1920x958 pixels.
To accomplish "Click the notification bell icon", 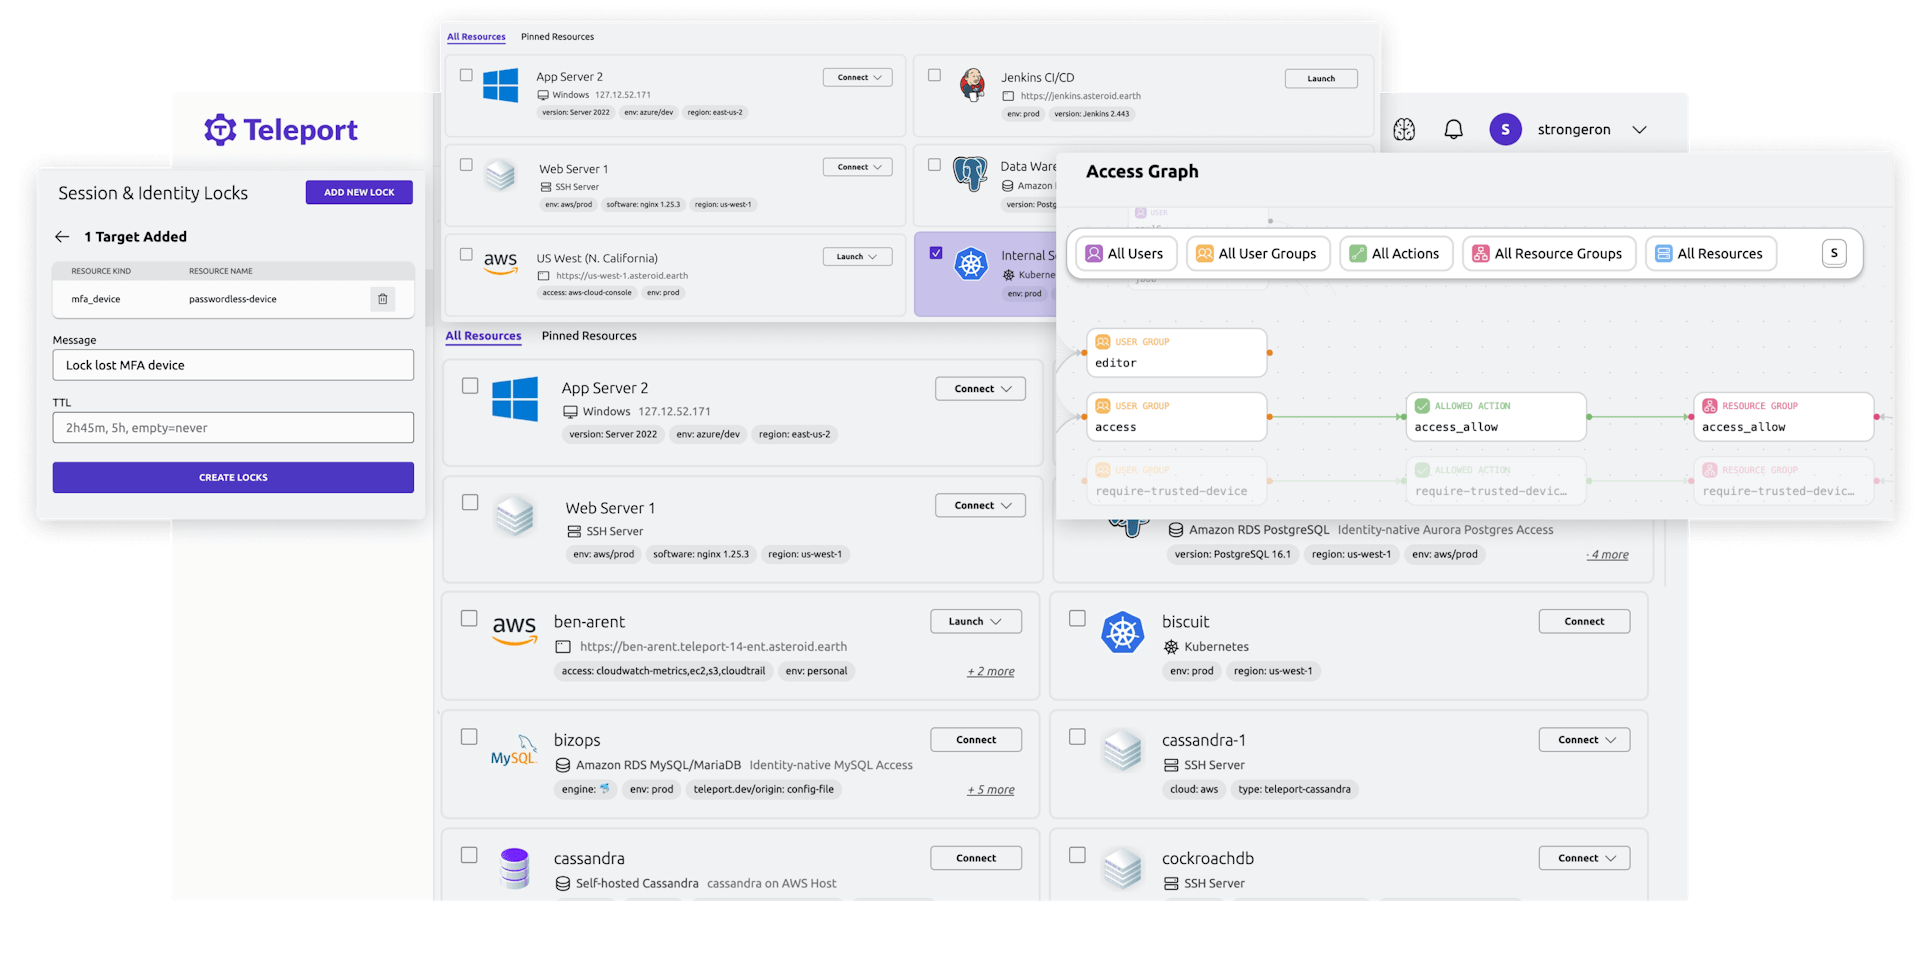I will click(x=1453, y=129).
